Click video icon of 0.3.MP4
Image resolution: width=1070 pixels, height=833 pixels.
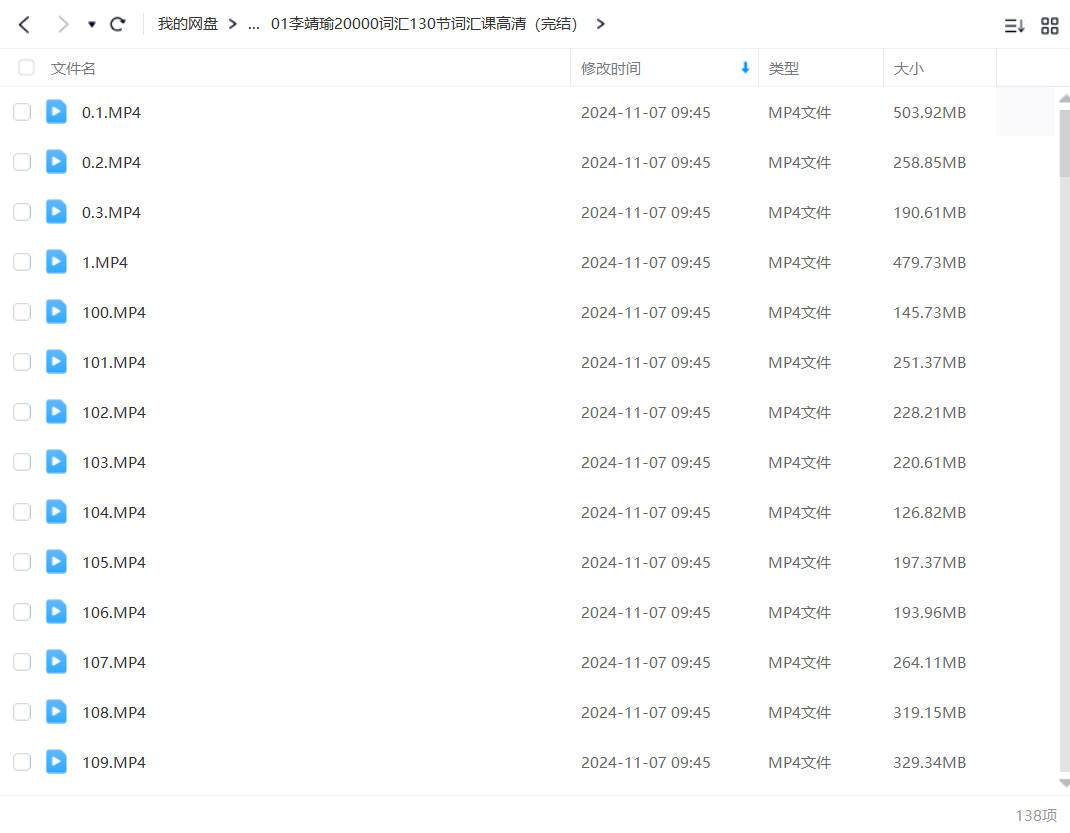(x=57, y=212)
